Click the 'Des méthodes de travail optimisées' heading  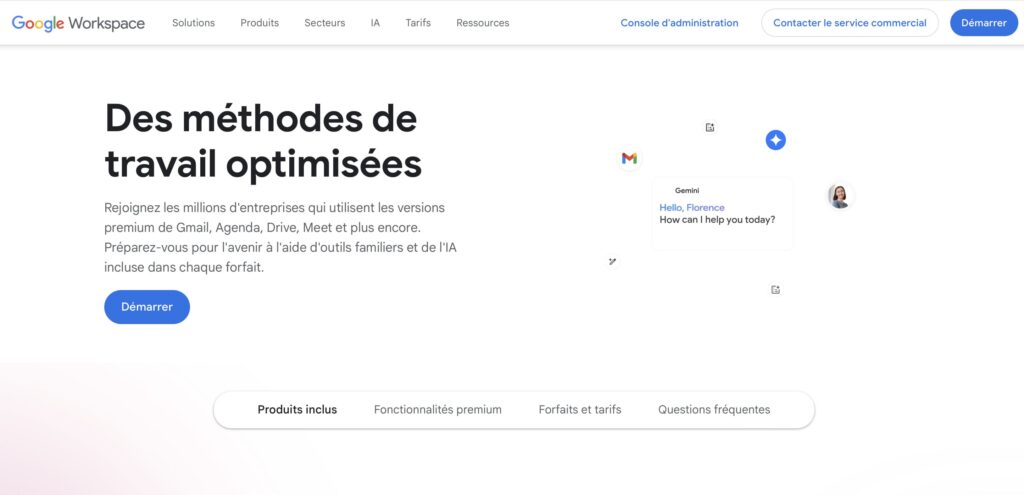(263, 141)
